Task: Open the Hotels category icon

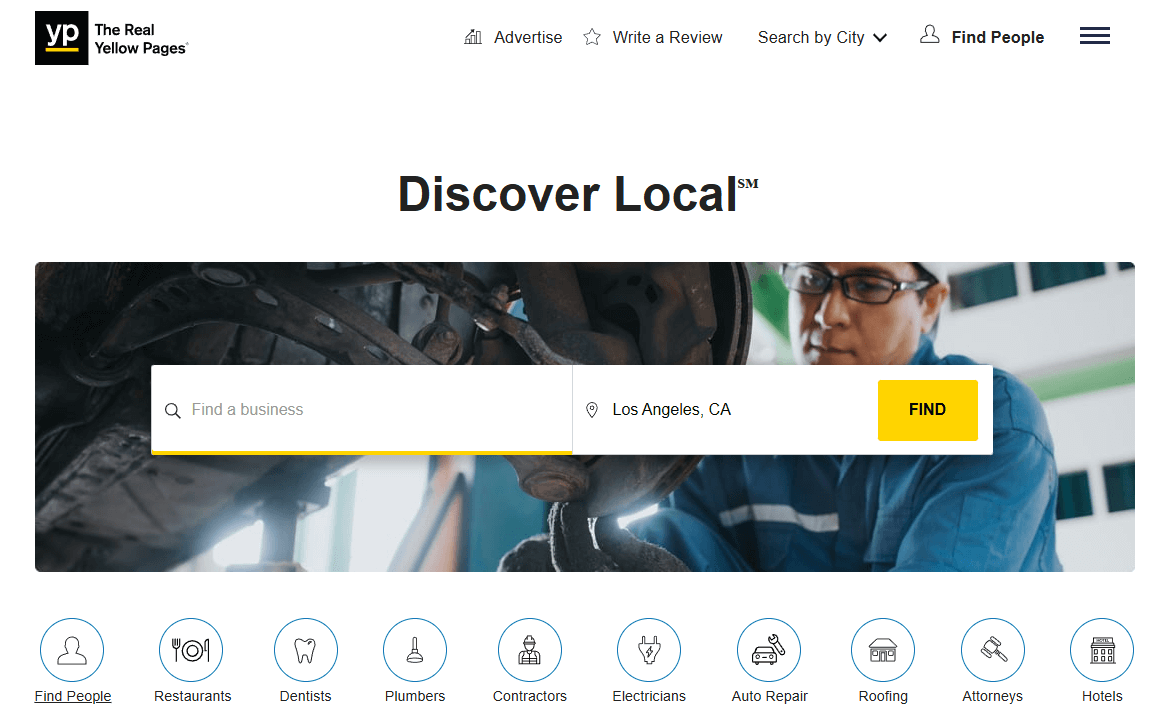Action: (x=1101, y=649)
